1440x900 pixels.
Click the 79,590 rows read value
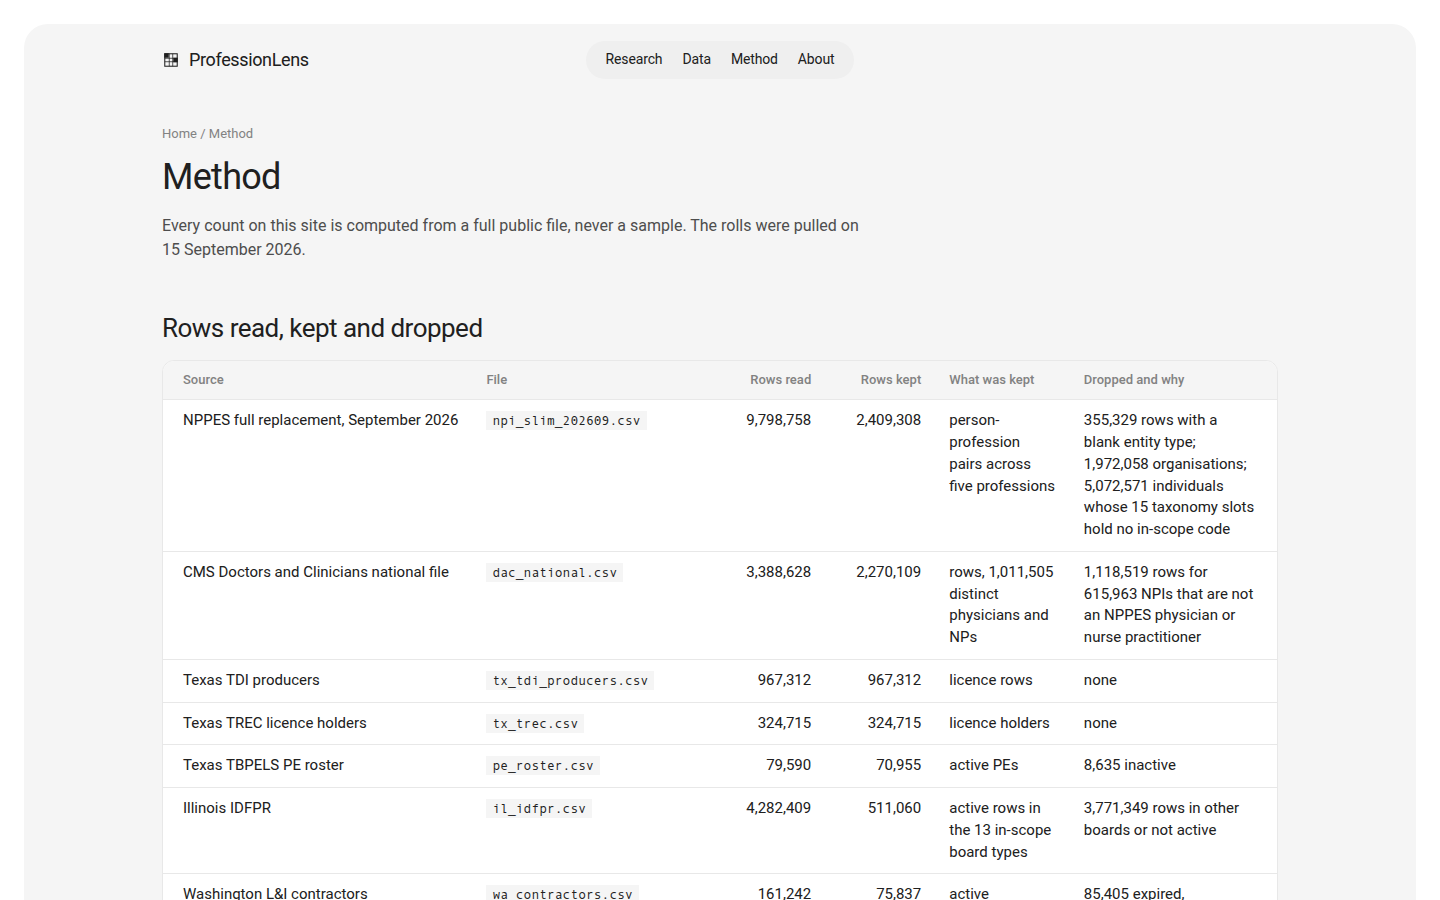789,765
